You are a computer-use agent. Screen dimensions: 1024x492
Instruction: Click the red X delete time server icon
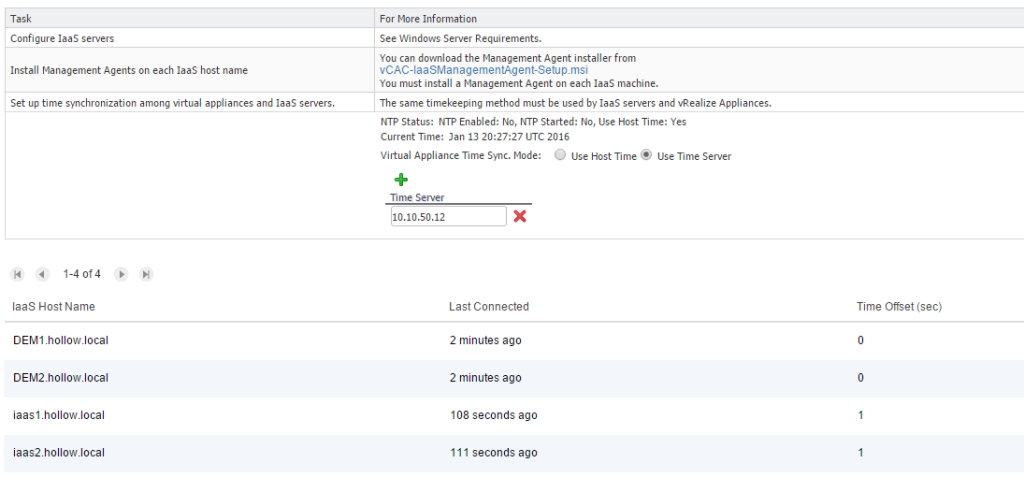pyautogui.click(x=520, y=216)
